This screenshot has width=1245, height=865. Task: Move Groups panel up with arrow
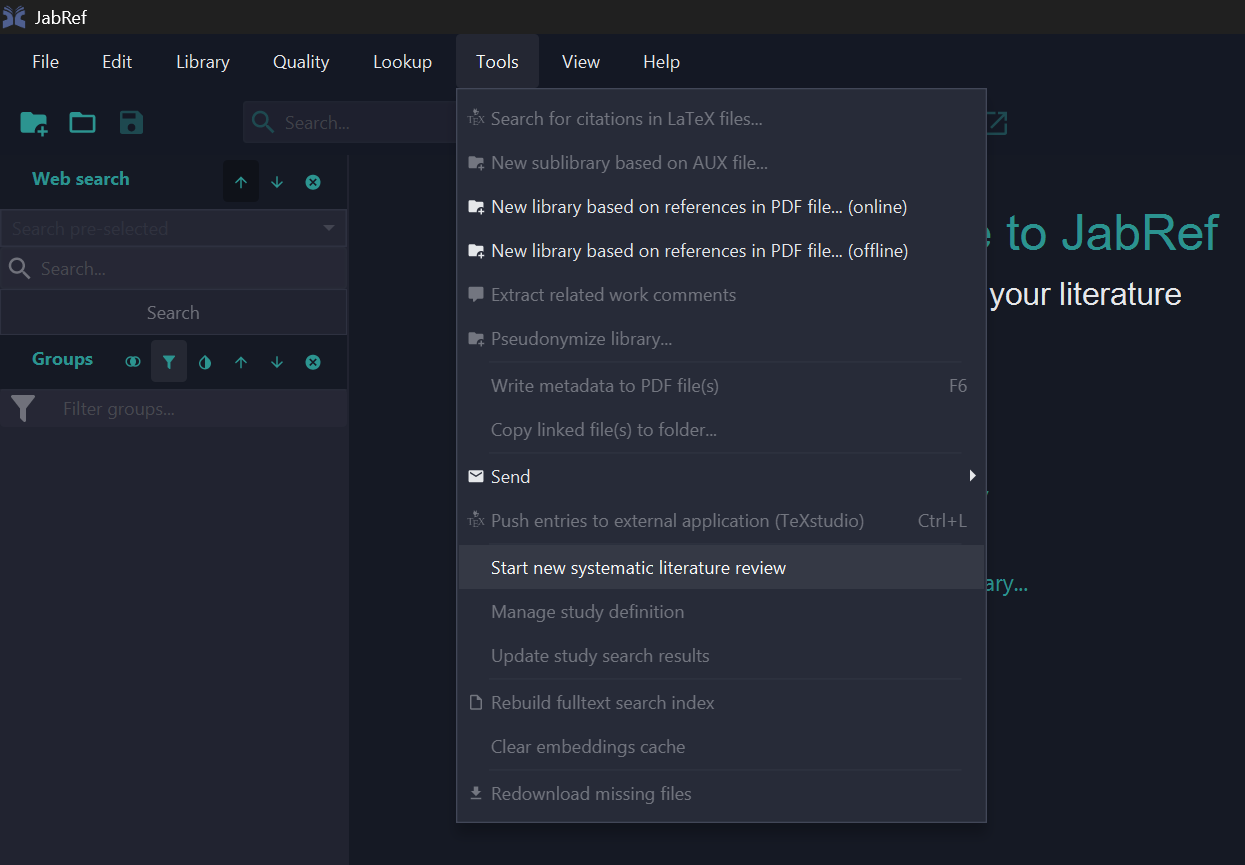241,362
